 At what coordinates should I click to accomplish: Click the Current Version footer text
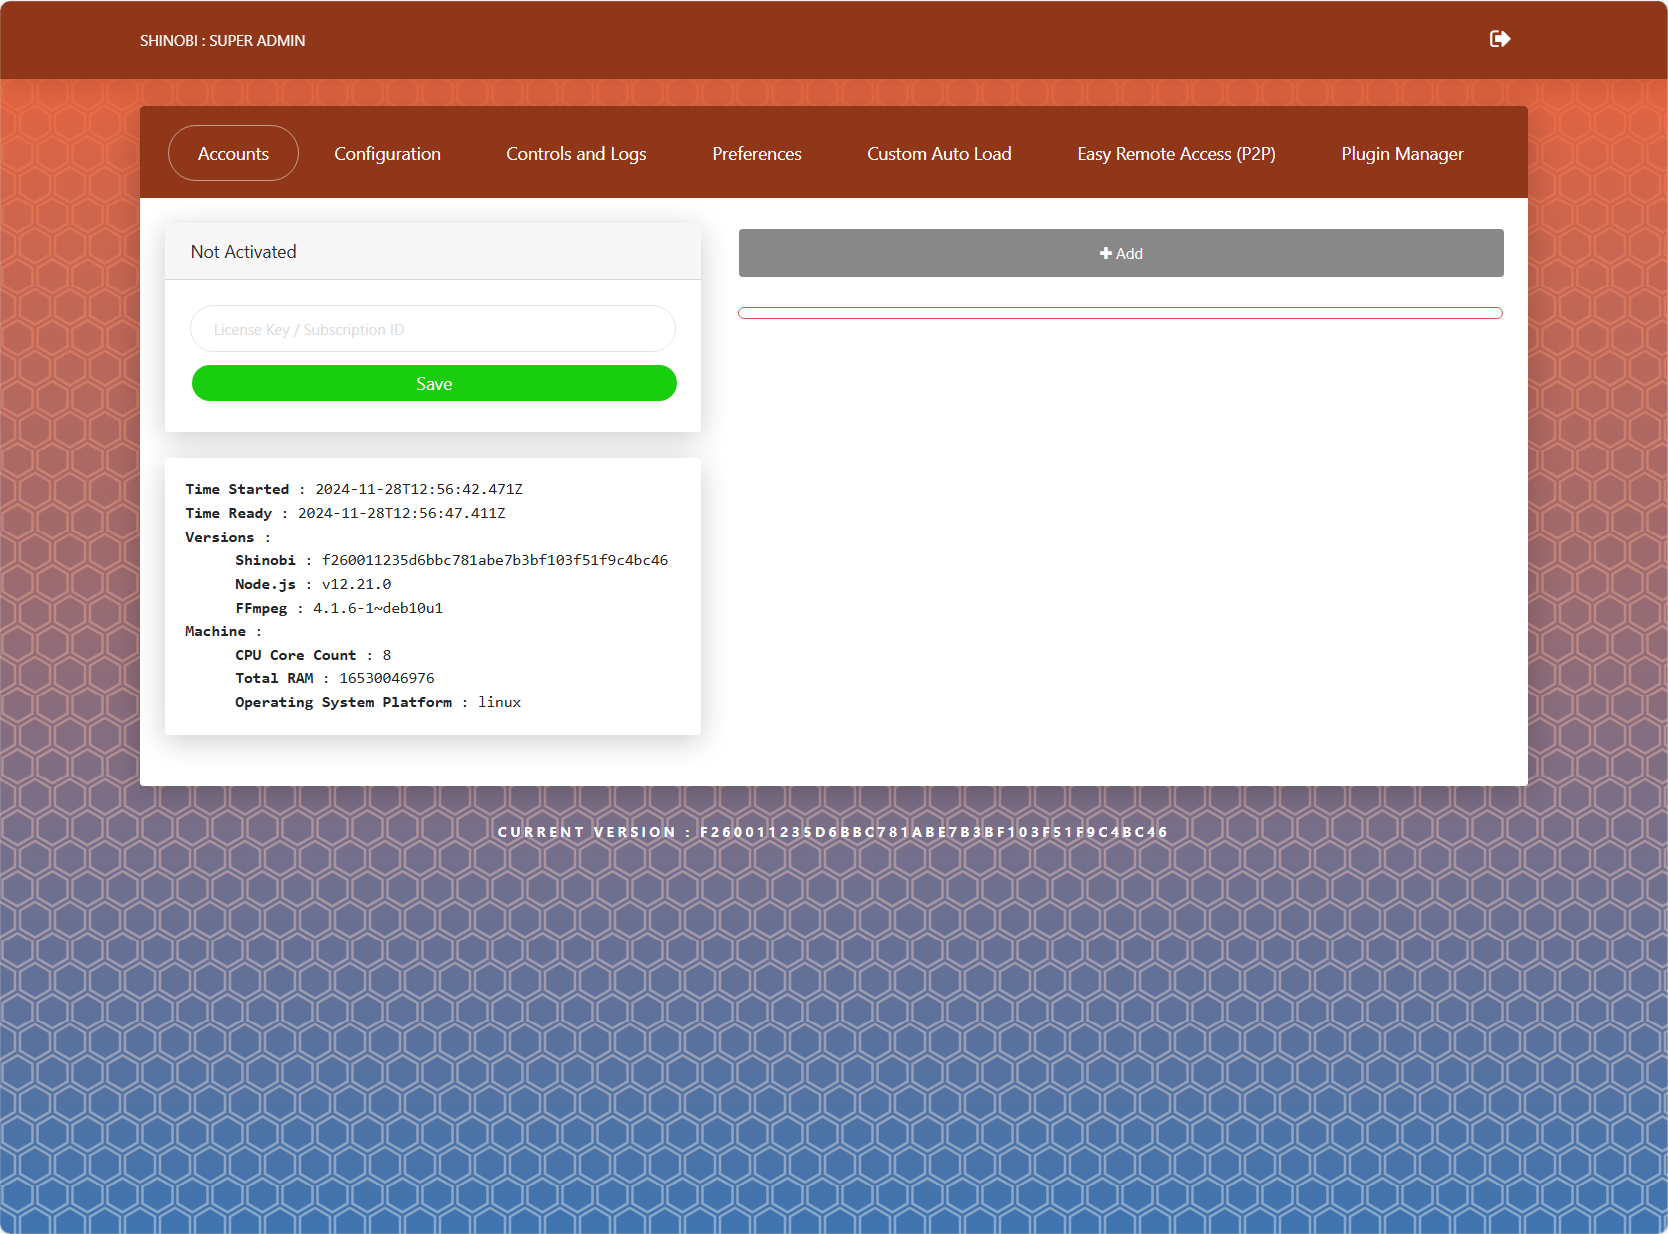[833, 832]
